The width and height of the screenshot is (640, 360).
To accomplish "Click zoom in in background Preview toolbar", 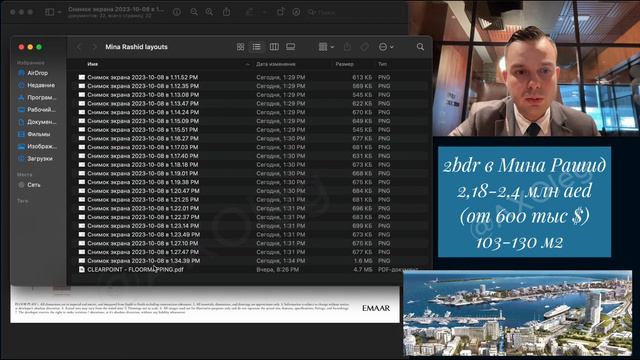I will 209,12.
